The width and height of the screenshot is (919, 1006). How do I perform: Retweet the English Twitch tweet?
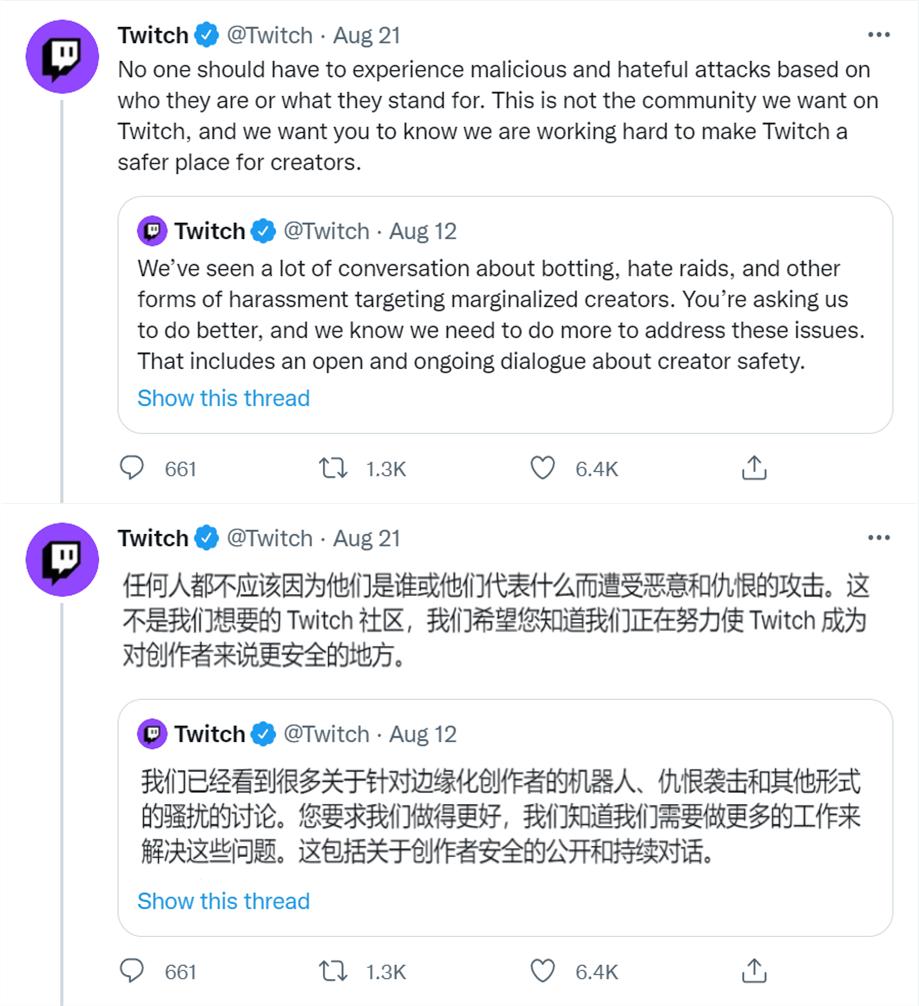331,468
